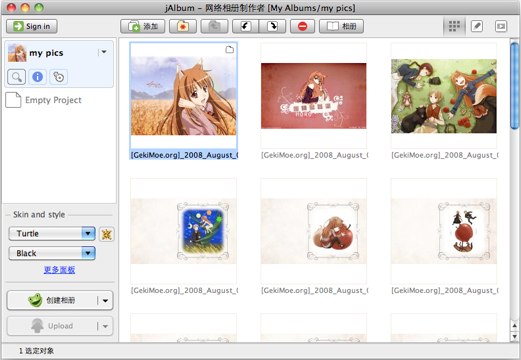Select the red background thumbnail
The image size is (521, 360).
(x=314, y=96)
